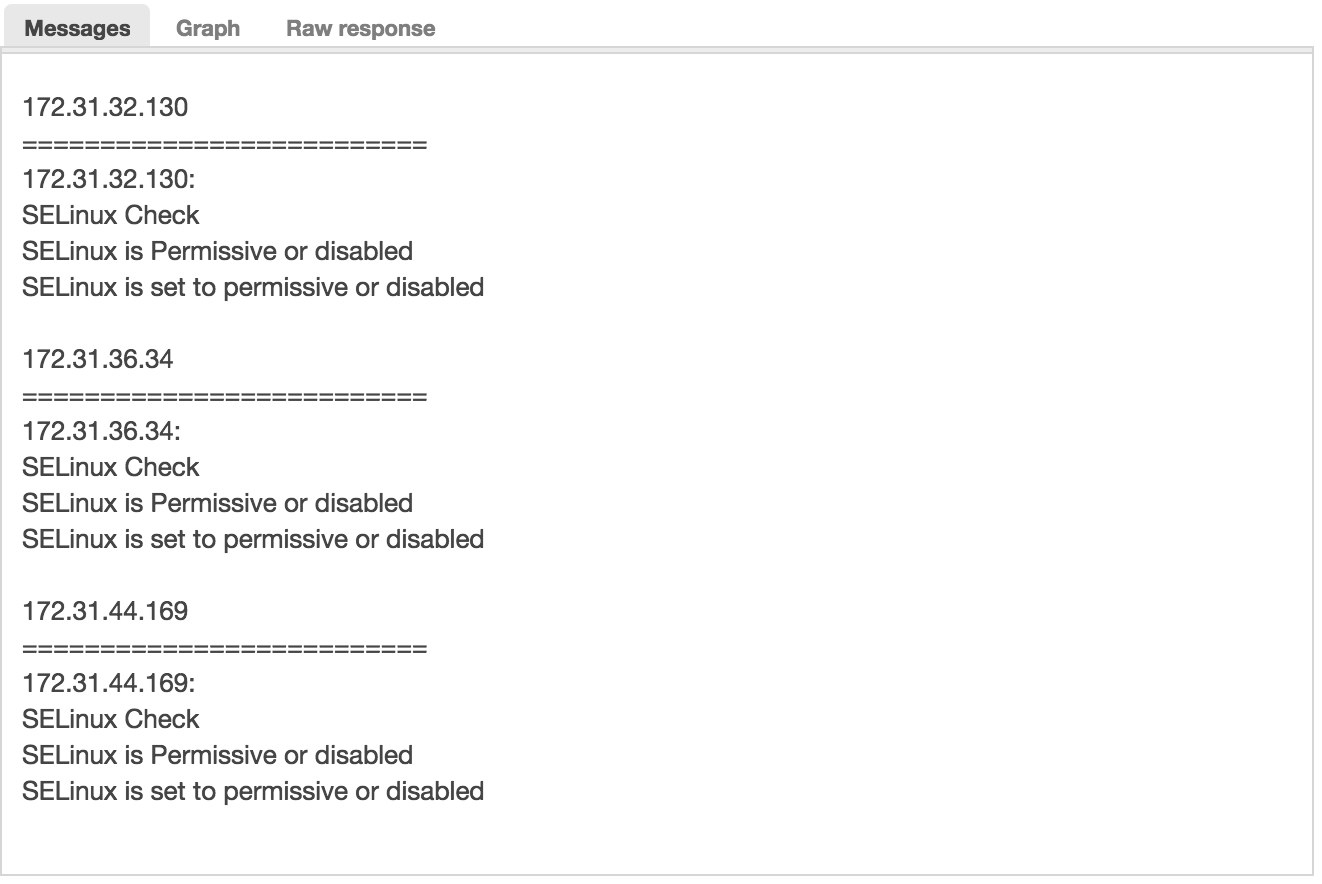1322x884 pixels.
Task: Click second 'SELinux Check' line under 172.31.36.34
Action: (111, 467)
